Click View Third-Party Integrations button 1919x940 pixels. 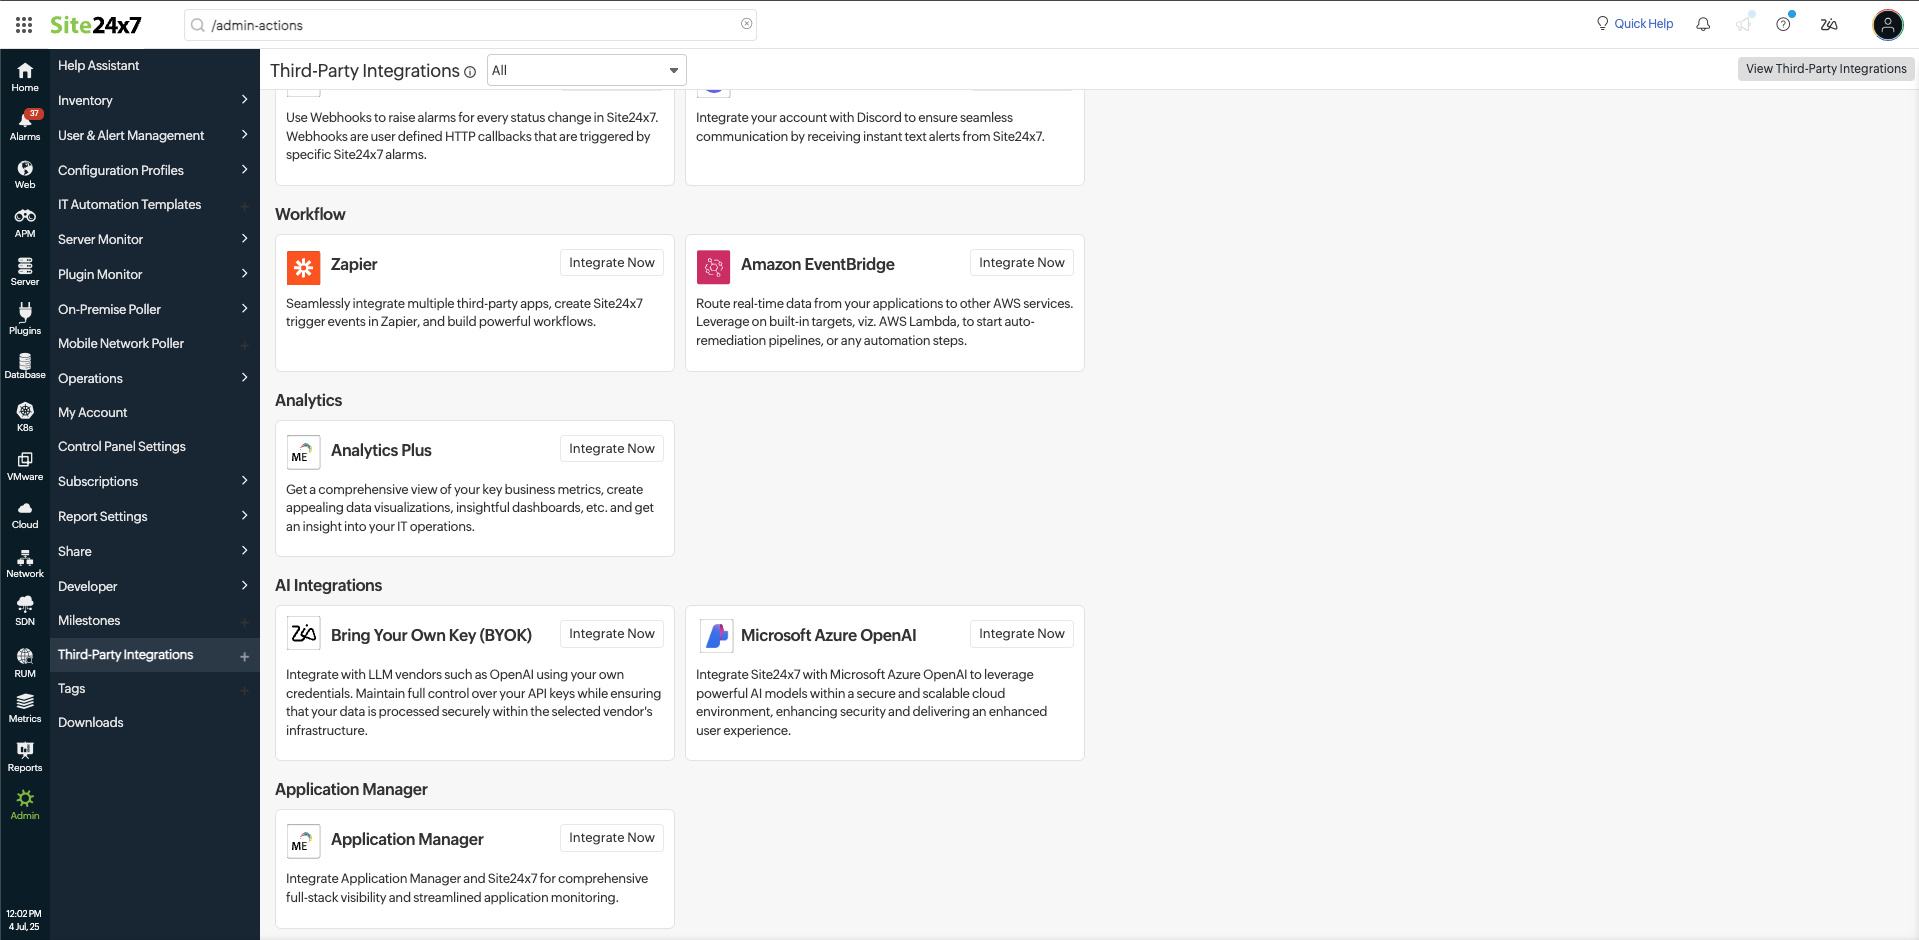coord(1826,69)
